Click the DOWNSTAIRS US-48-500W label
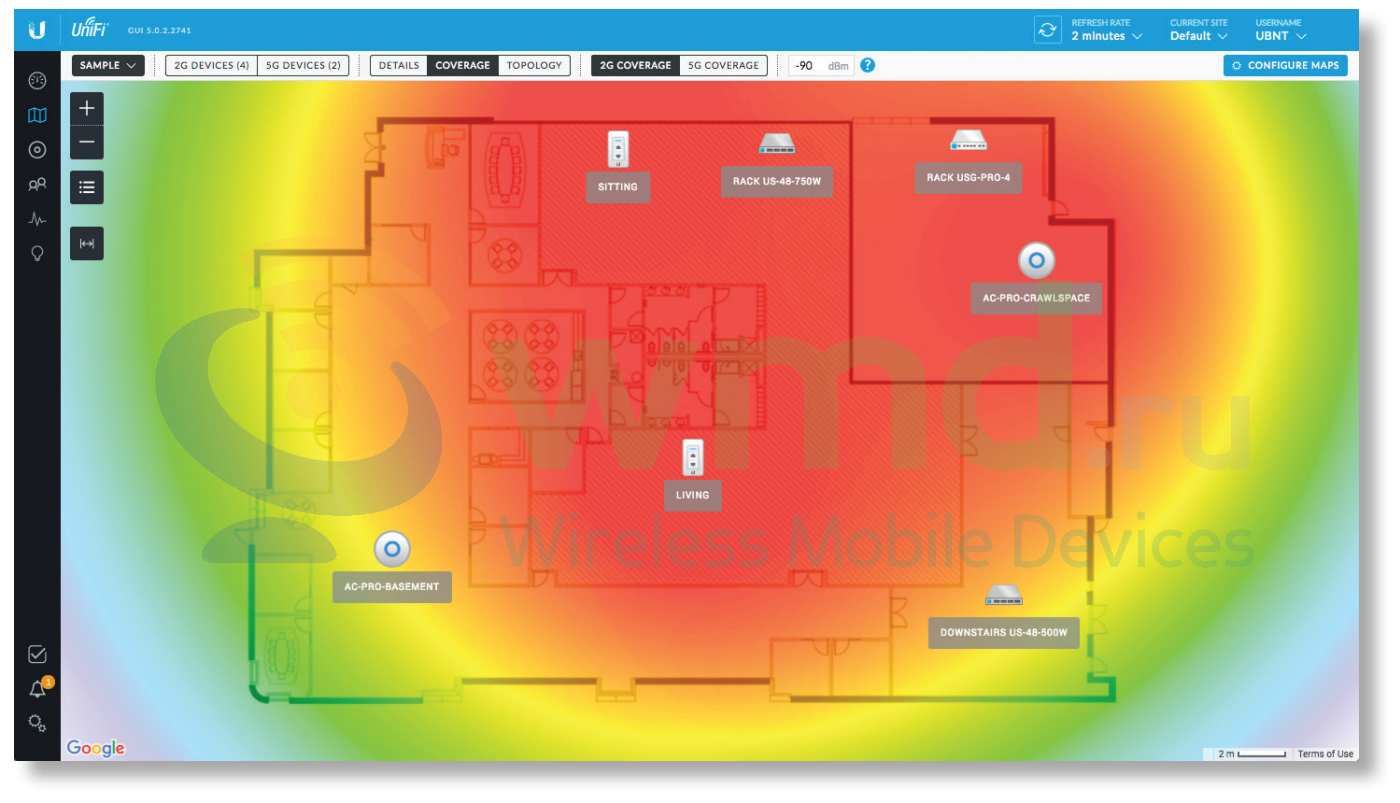 point(1003,633)
